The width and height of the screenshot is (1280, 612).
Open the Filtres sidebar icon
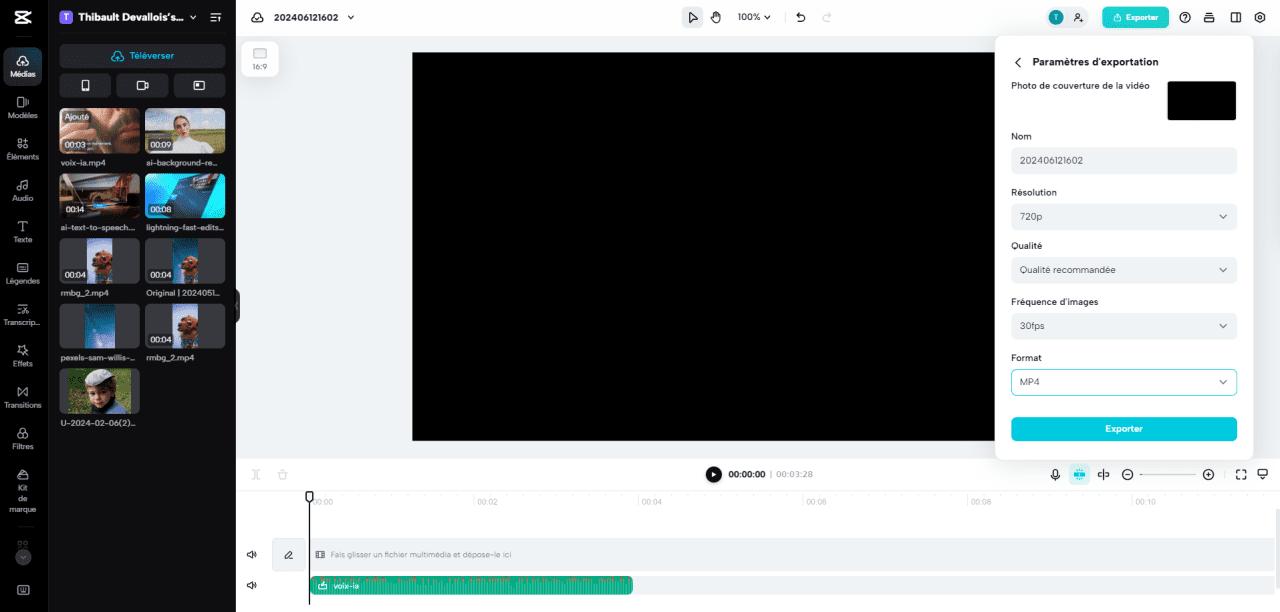(x=23, y=439)
